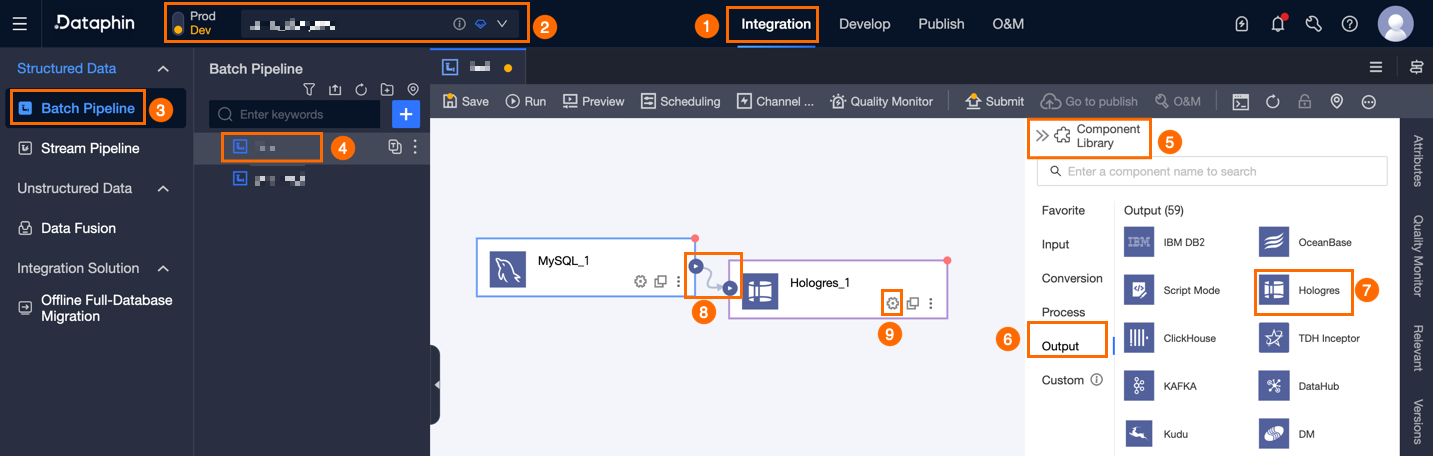
Task: Click the Hologres output component icon
Action: (x=1274, y=290)
